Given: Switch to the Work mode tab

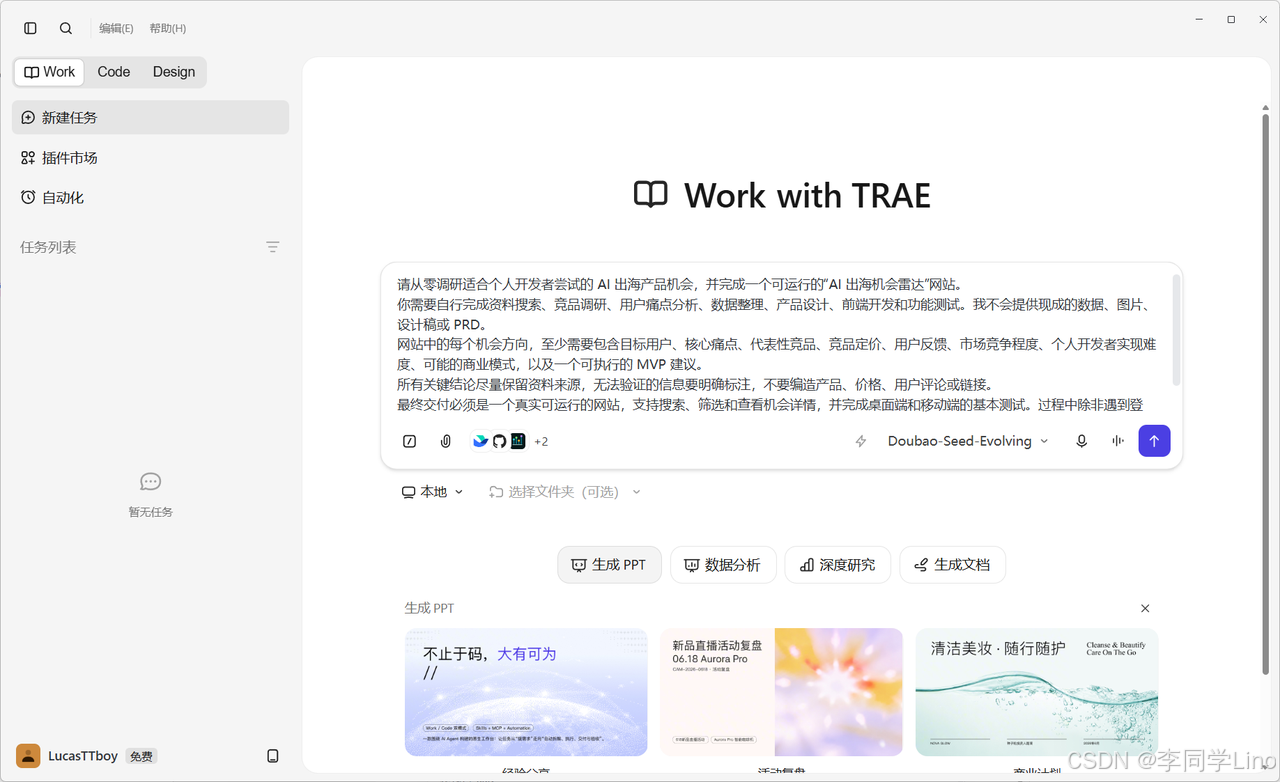Looking at the screenshot, I should 50,72.
